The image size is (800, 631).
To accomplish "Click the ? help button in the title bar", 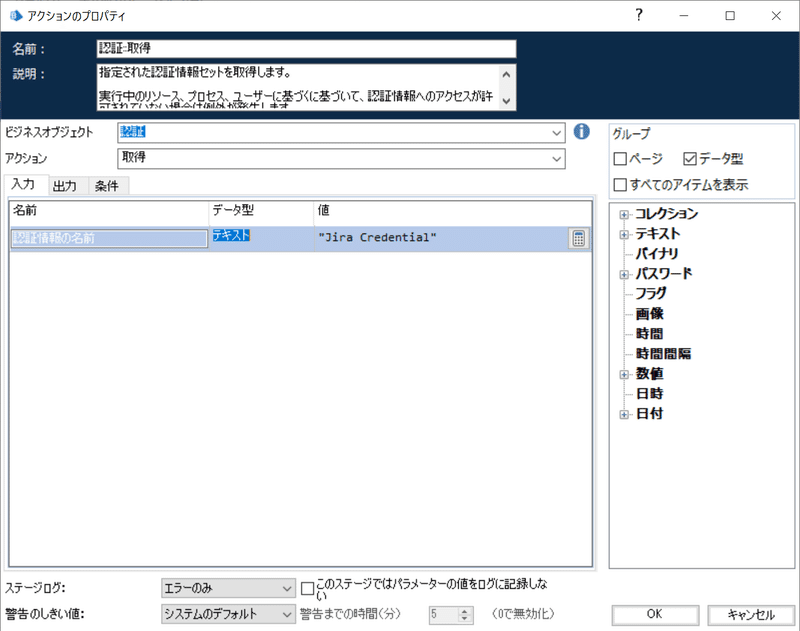I will click(x=639, y=15).
